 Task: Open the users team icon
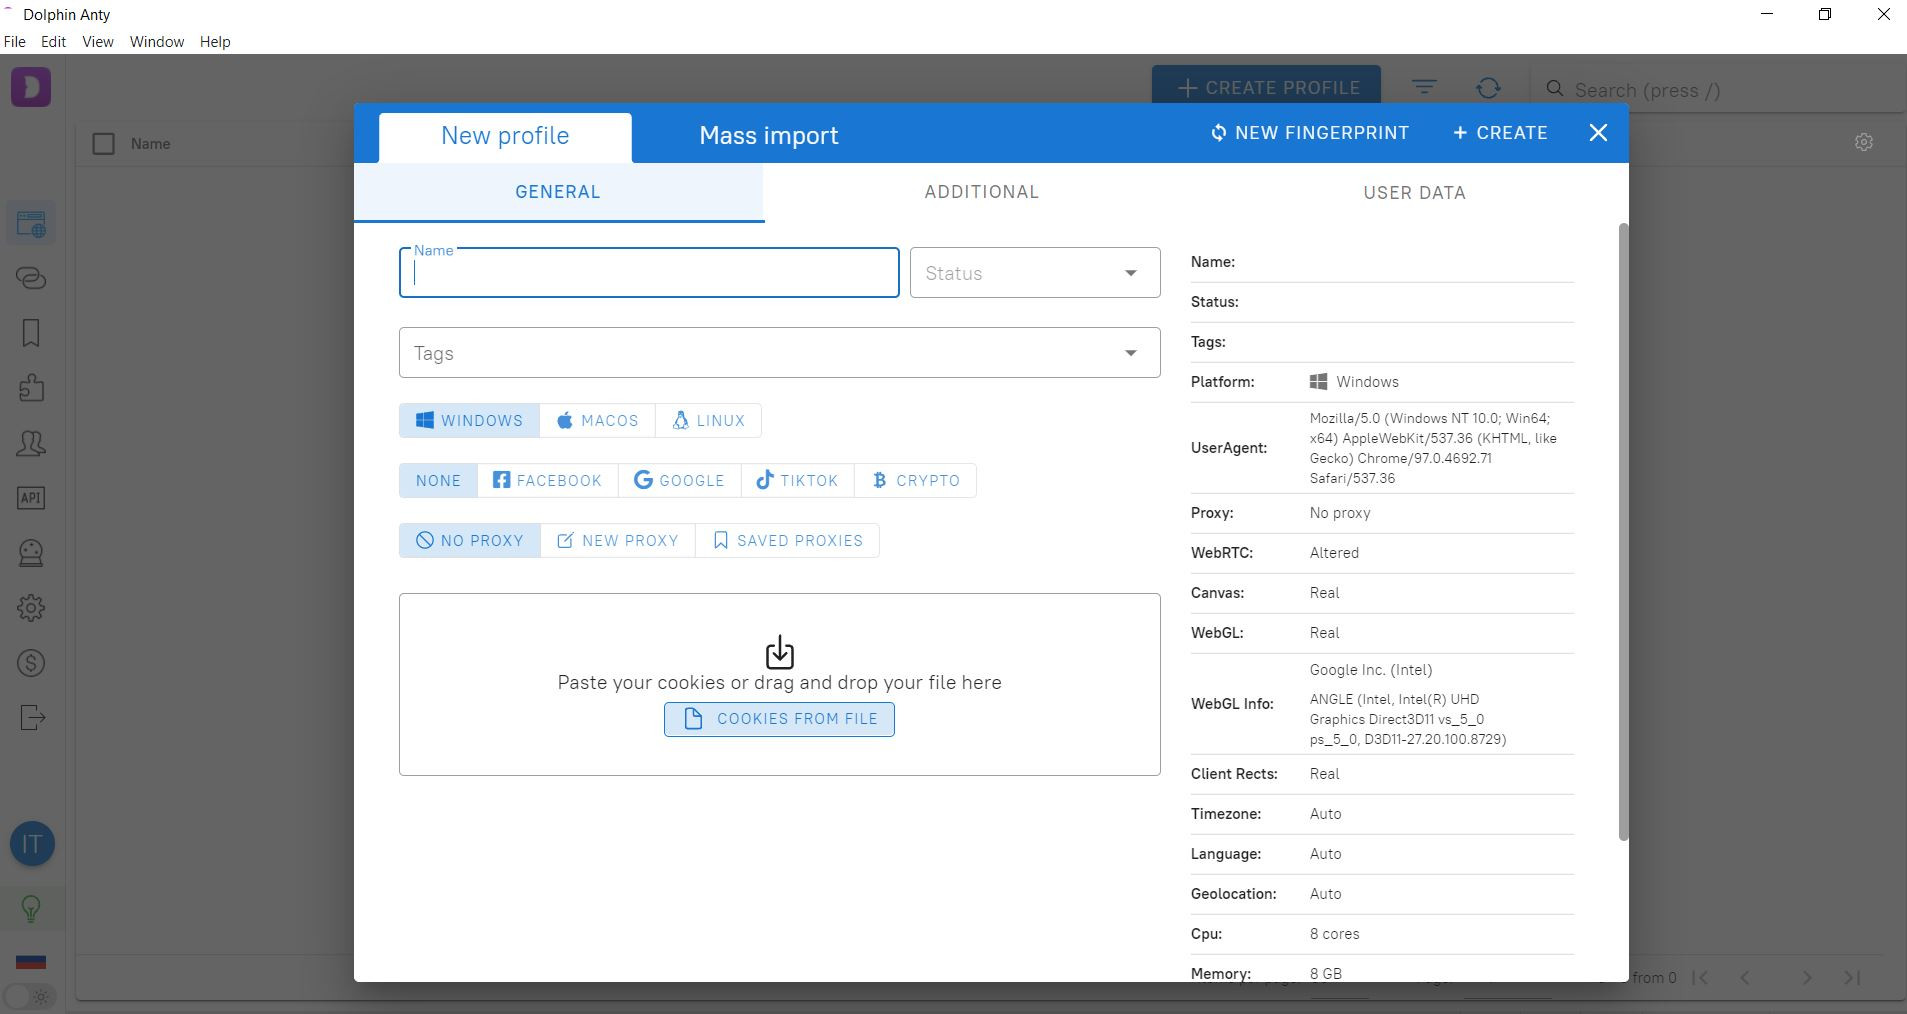31,443
